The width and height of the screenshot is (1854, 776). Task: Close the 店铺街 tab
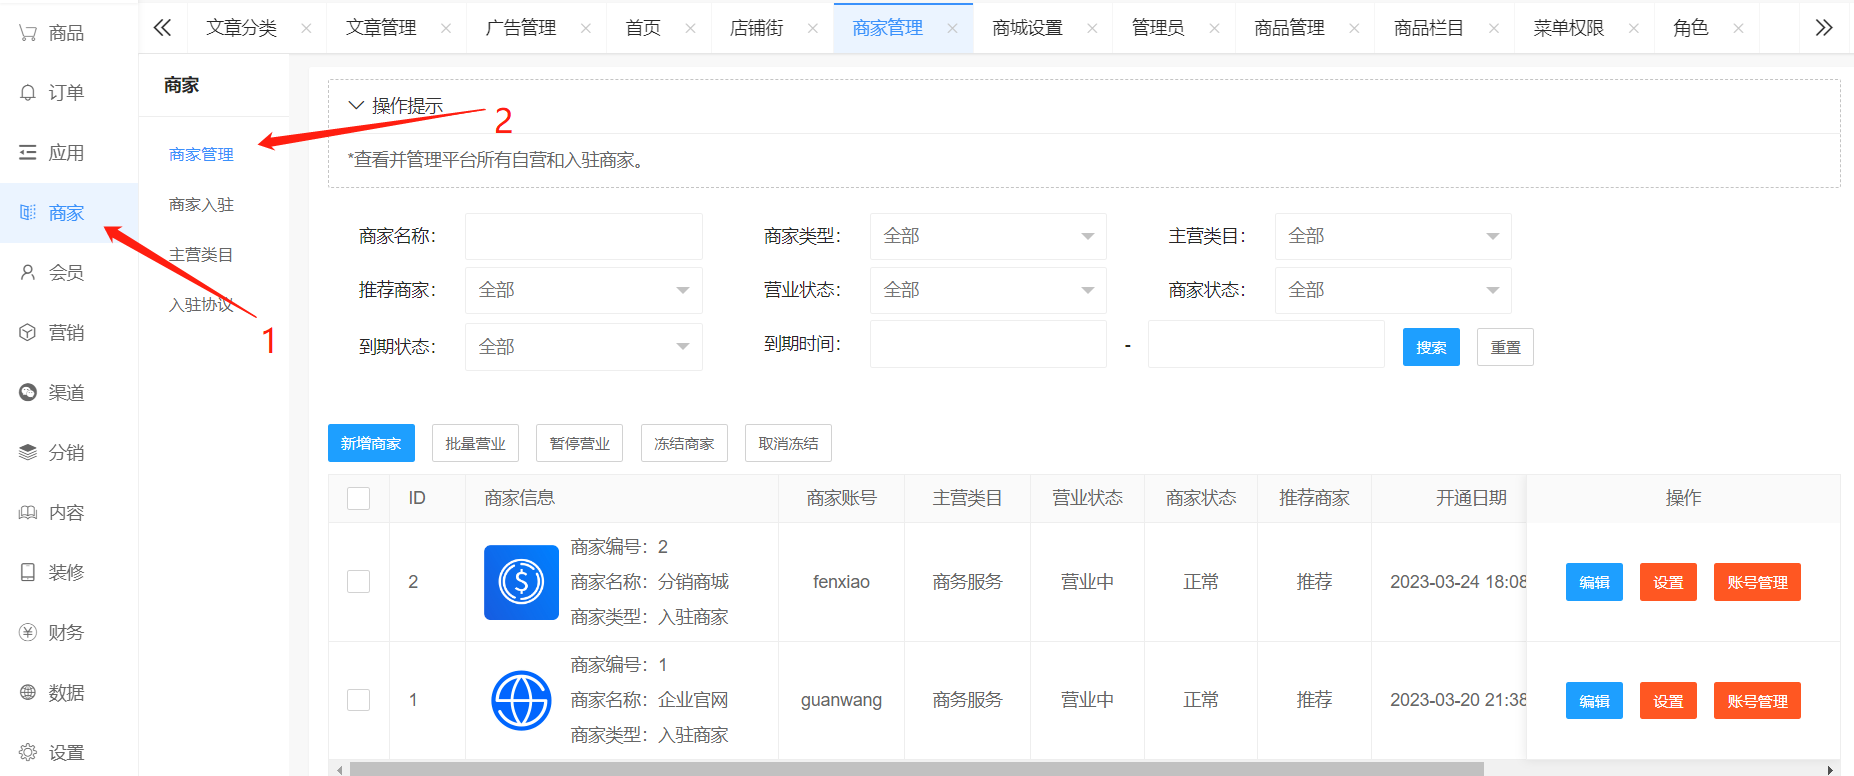click(813, 29)
